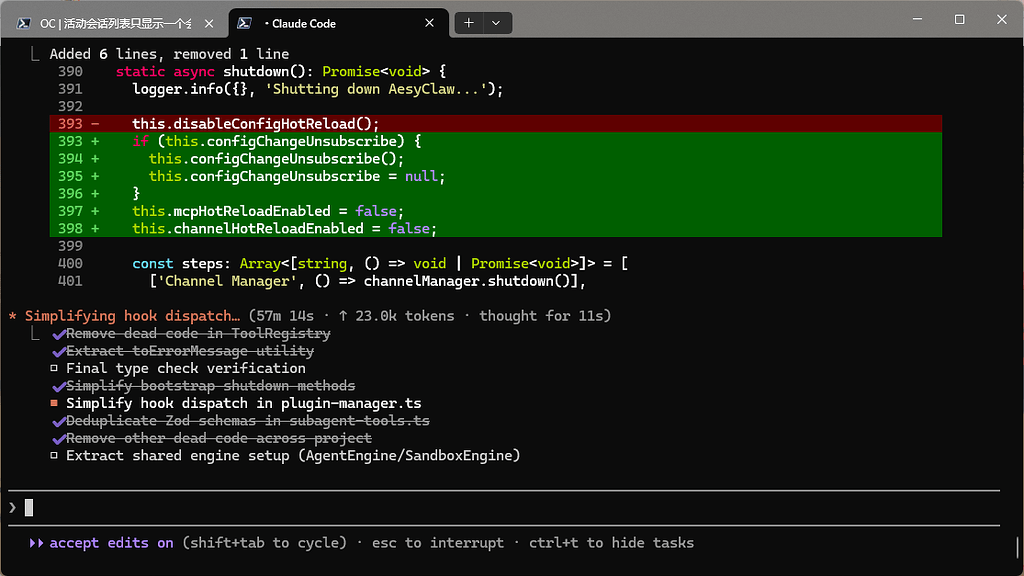Viewport: 1024px width, 576px height.
Task: Close the OC session tab
Action: 209,24
